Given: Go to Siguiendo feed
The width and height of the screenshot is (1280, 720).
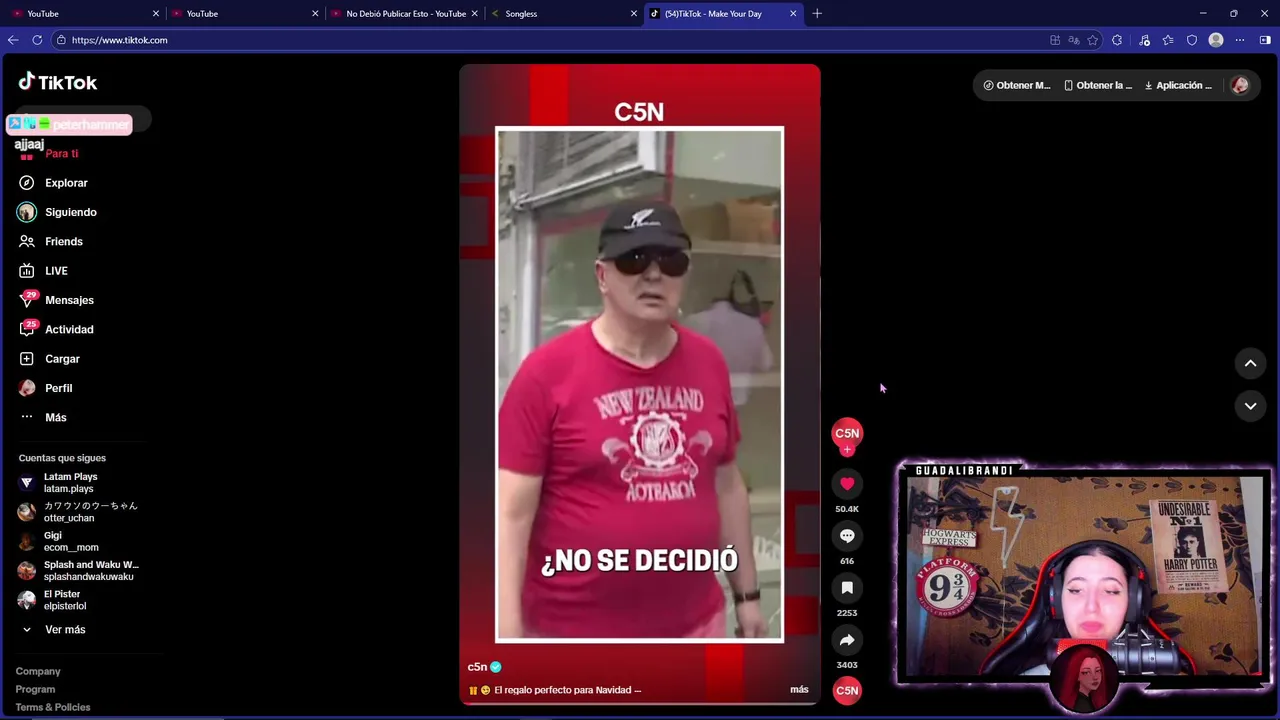Looking at the screenshot, I should coord(70,212).
